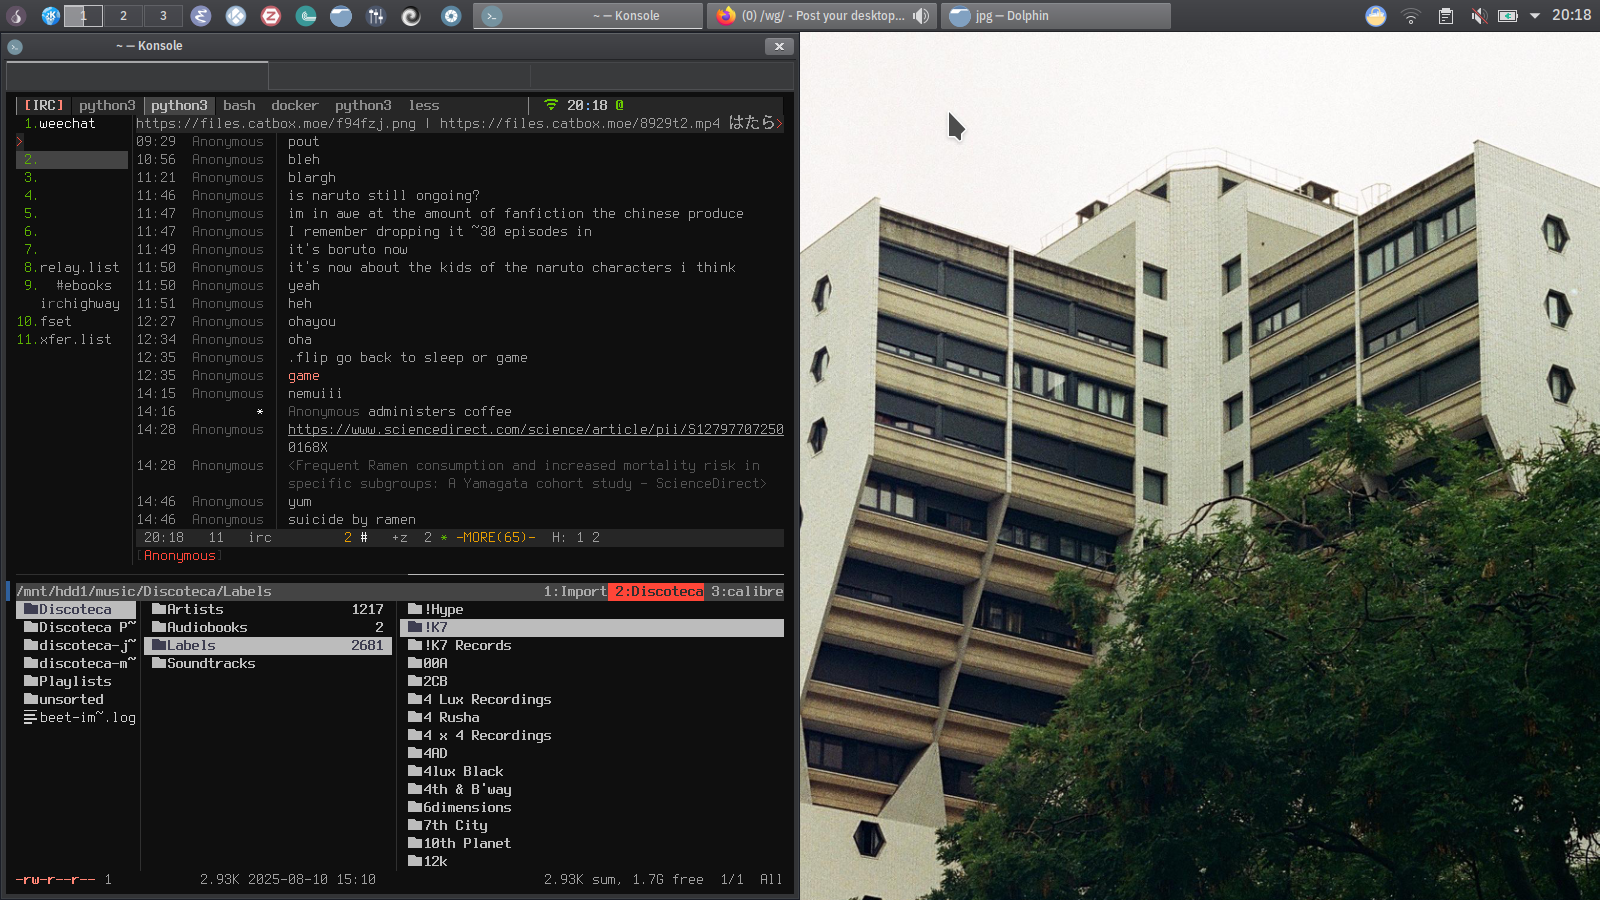Screen dimensions: 1600x900
Task: Click the 20:18 panel clock
Action: (1571, 15)
